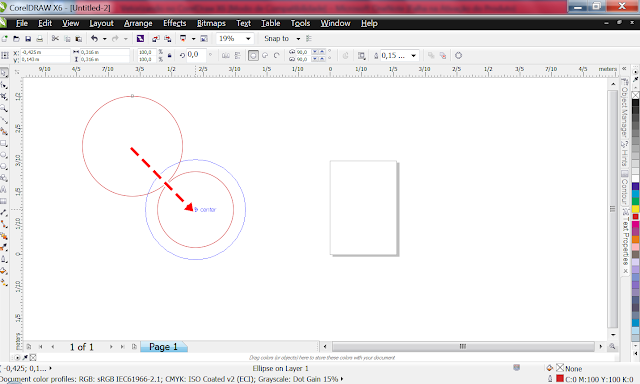This screenshot has height=384, width=640.
Task: Click the Print icon in toolbar
Action: click(x=40, y=39)
